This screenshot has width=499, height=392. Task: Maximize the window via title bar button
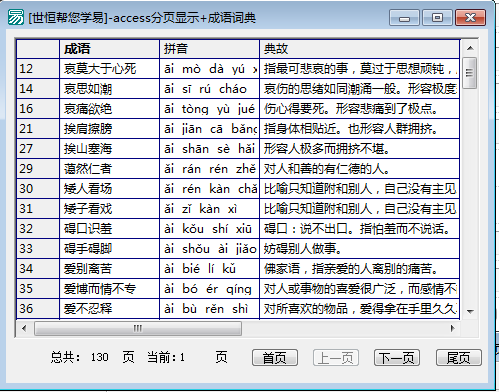(437, 17)
